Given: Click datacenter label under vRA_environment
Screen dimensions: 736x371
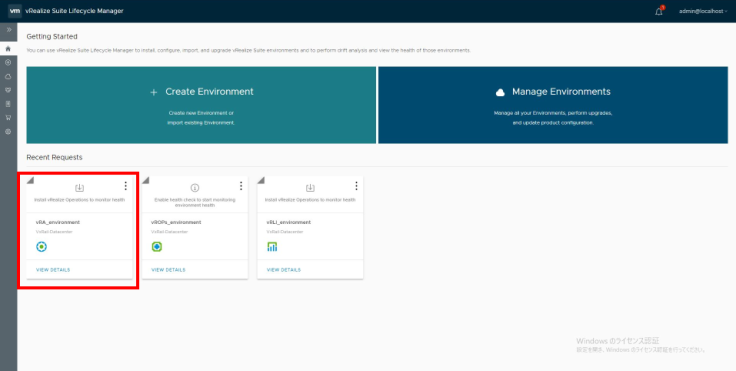Looking at the screenshot, I should click(x=54, y=232).
